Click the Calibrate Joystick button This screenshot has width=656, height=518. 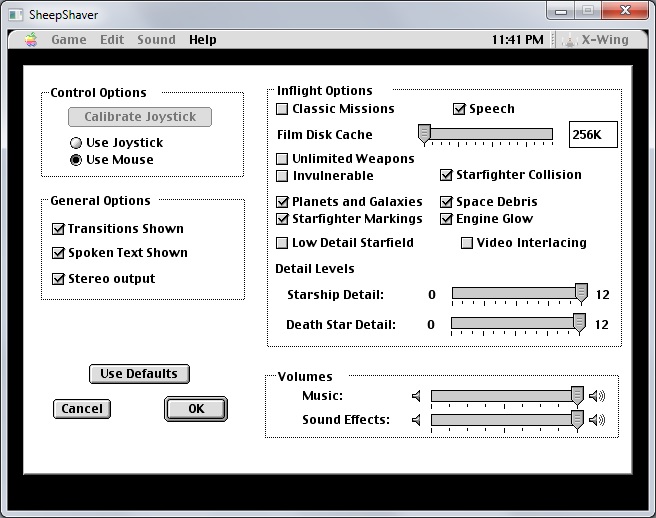pyautogui.click(x=140, y=117)
